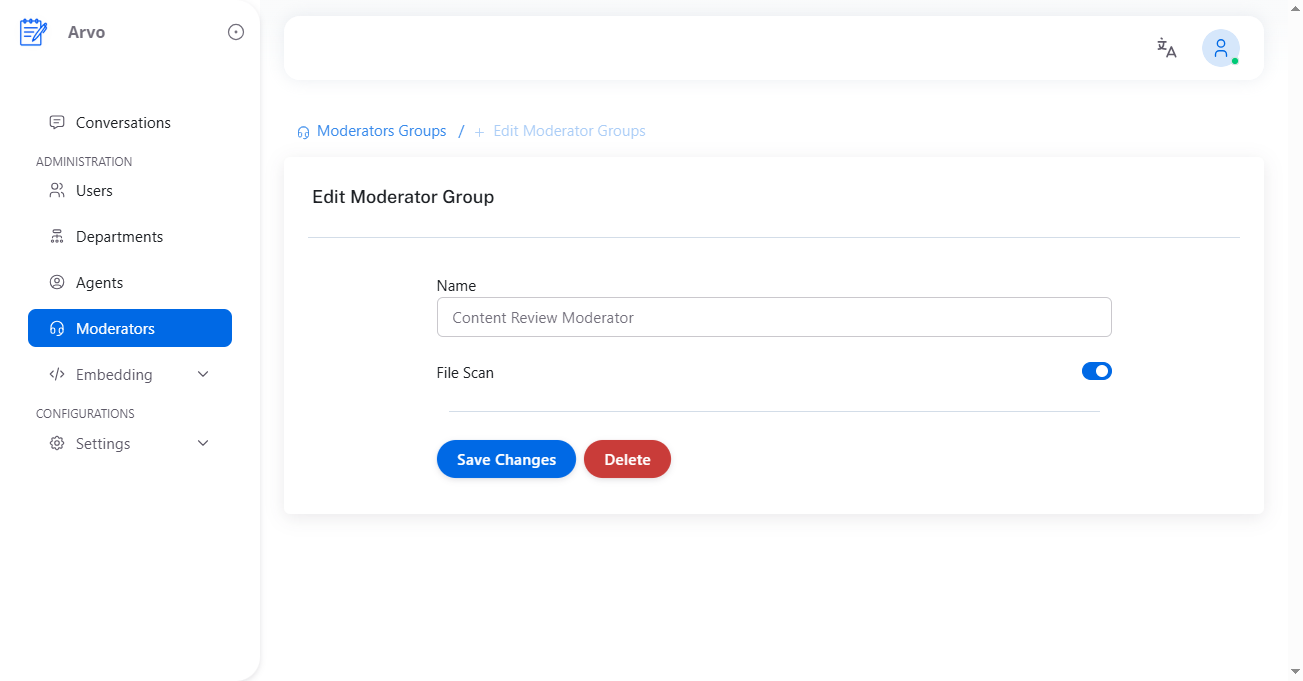Viewport: 1303px width, 681px height.
Task: Select the Users icon in the sidebar
Action: [56, 190]
